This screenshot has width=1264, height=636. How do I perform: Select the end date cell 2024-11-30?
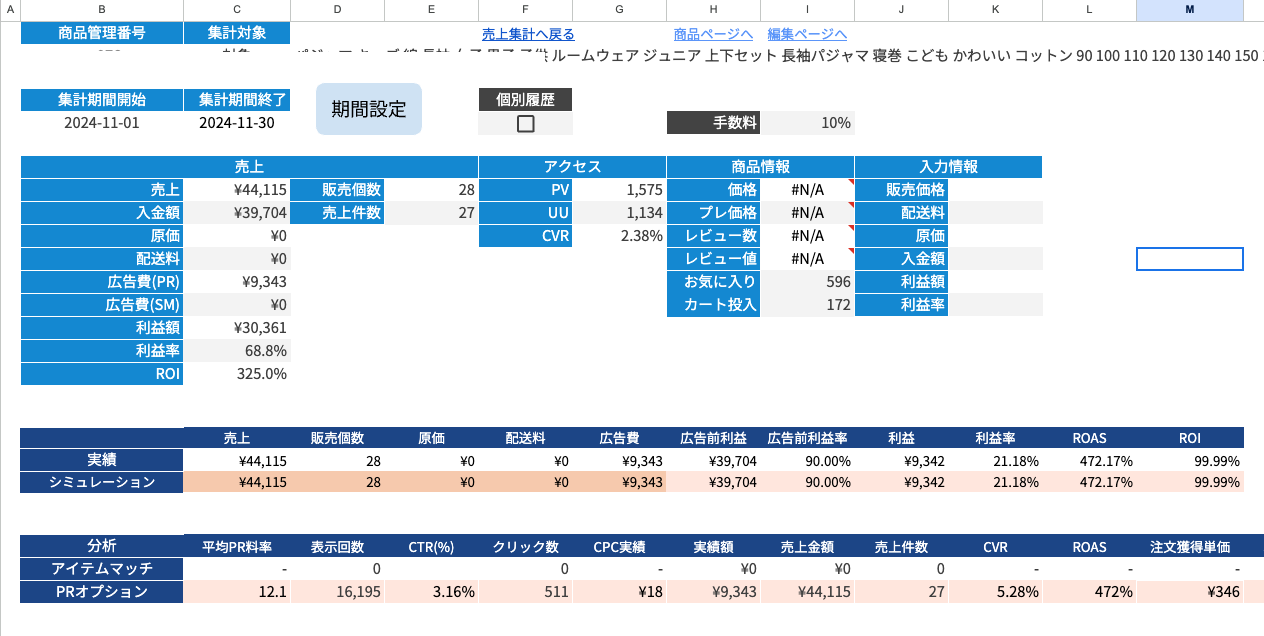(x=237, y=123)
